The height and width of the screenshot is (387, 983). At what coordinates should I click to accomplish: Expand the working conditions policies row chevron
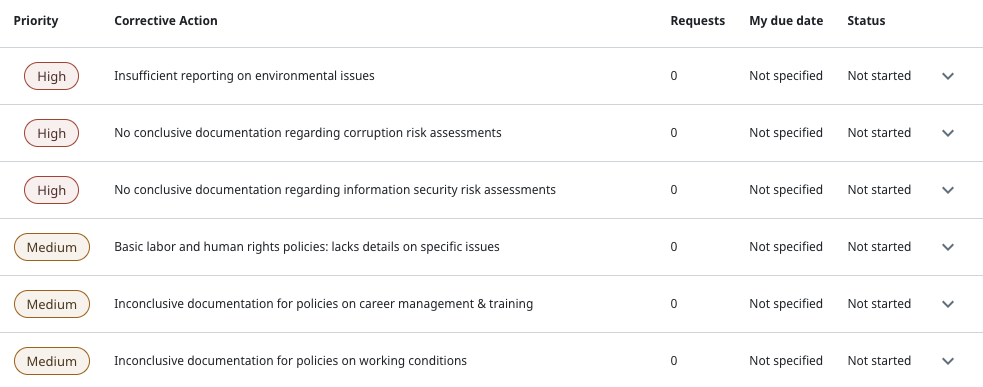click(947, 361)
